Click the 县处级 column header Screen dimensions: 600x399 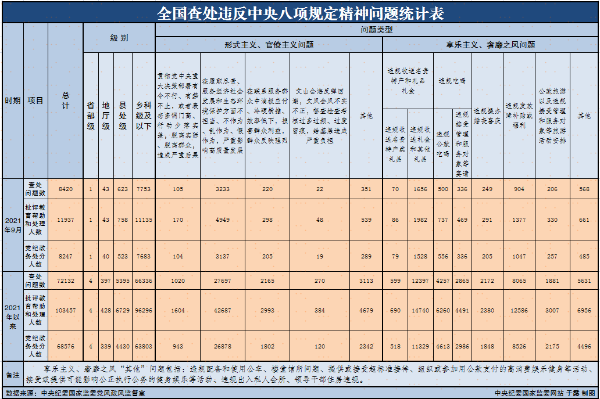tap(122, 116)
